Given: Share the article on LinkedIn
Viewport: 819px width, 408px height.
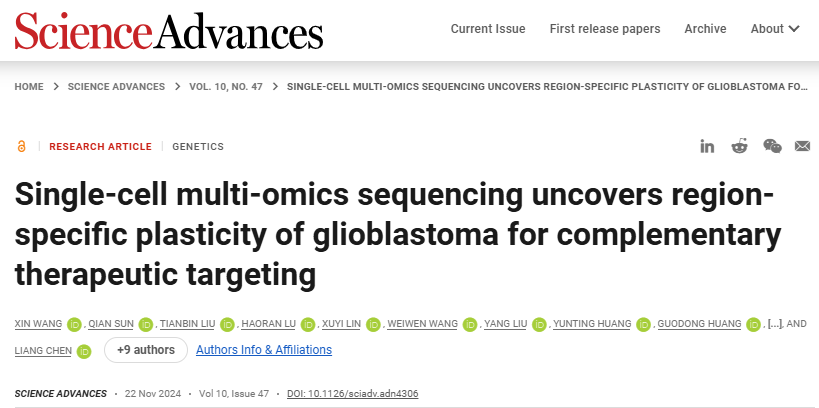Looking at the screenshot, I should coord(707,146).
